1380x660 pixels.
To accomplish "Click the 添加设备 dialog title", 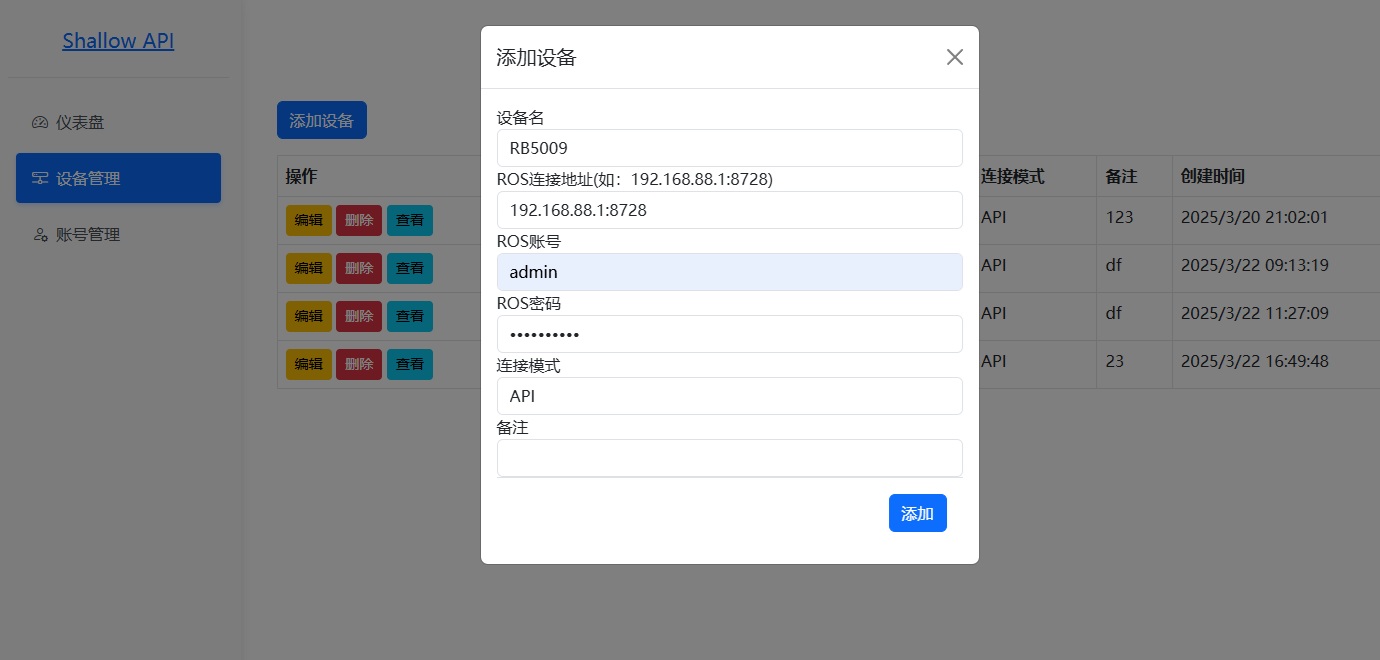I will pos(537,57).
